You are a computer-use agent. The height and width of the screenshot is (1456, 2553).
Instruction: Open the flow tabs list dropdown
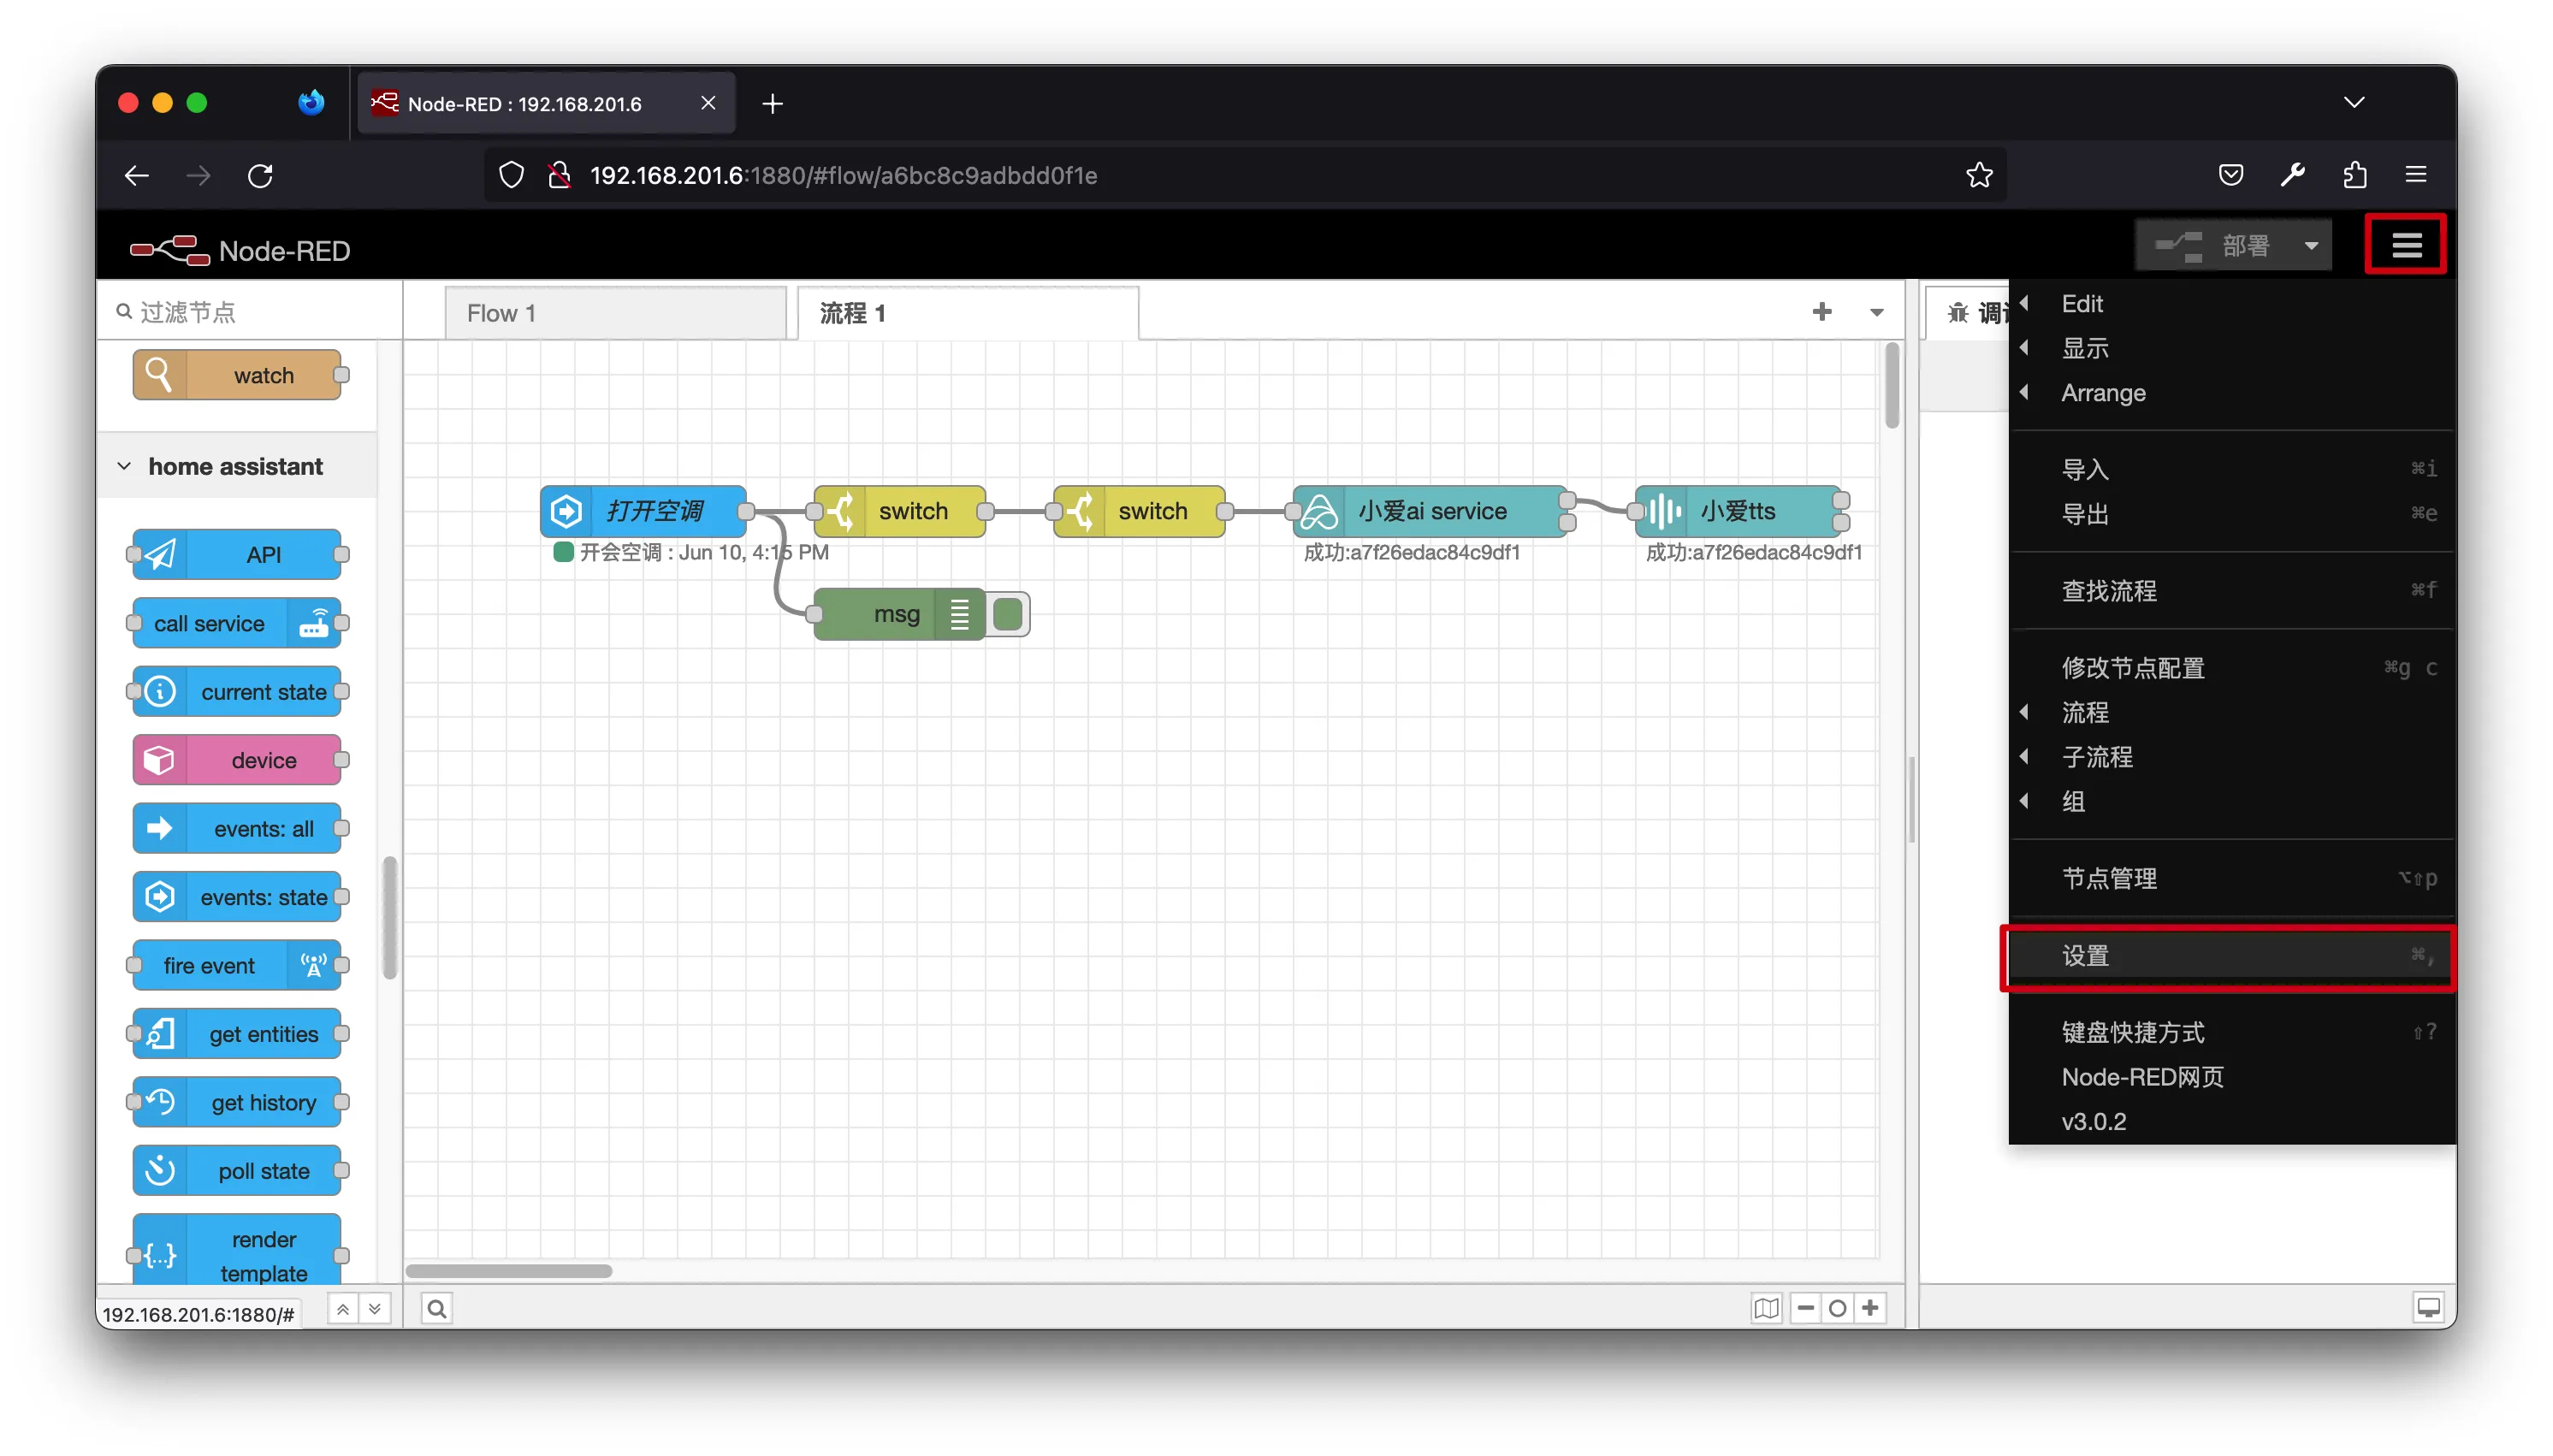1876,312
